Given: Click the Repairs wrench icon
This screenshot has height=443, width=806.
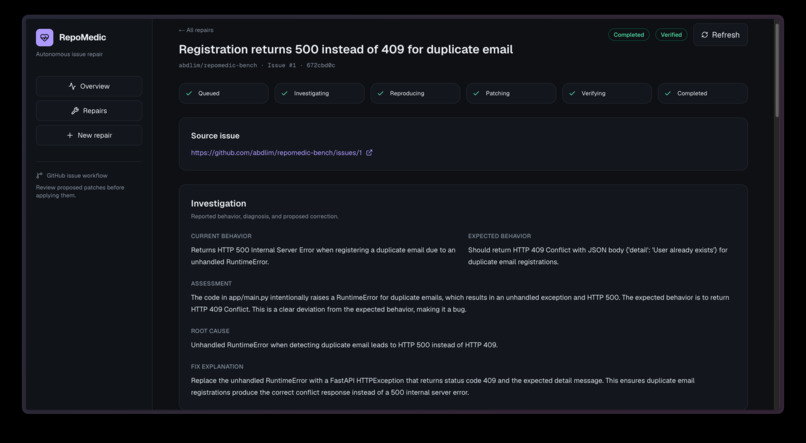Looking at the screenshot, I should (75, 110).
